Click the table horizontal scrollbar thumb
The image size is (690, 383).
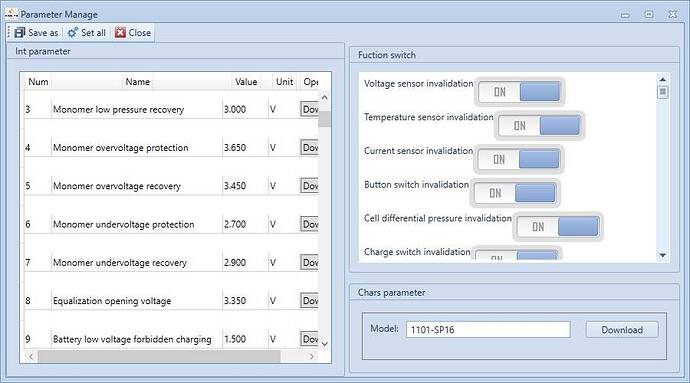(159, 356)
